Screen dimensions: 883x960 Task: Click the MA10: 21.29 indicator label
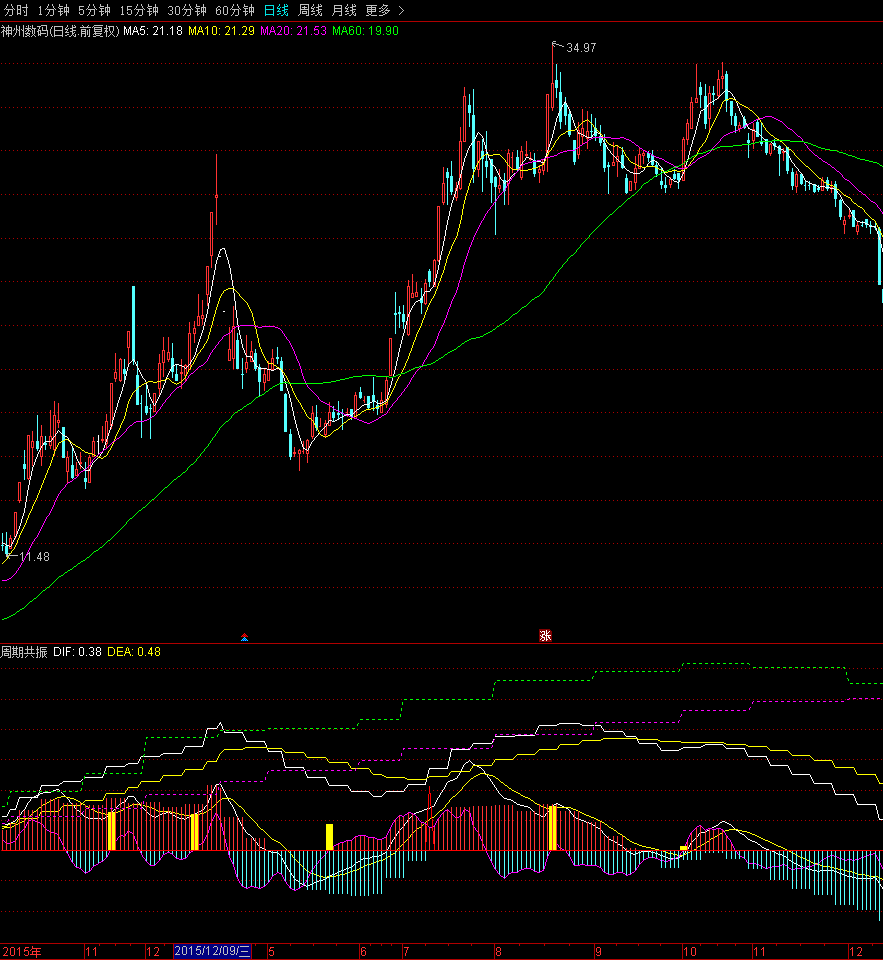tap(221, 31)
